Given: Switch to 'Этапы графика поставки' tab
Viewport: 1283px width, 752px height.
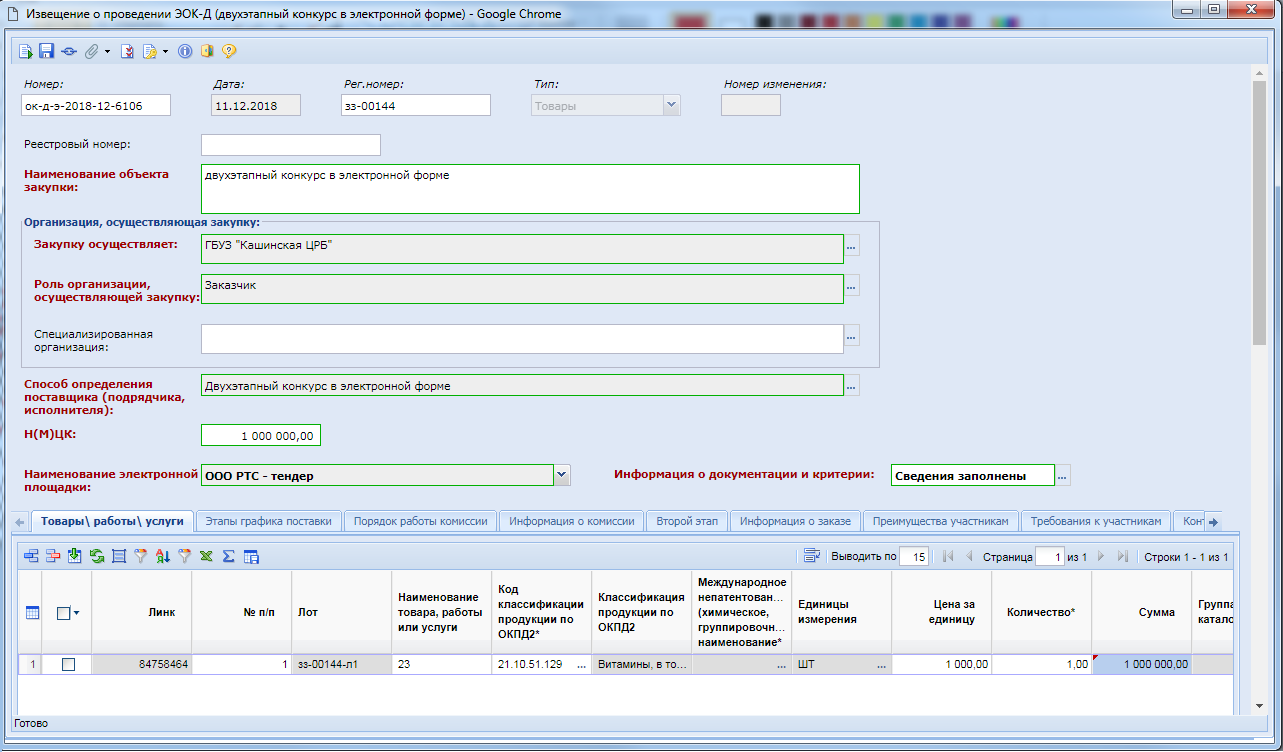Looking at the screenshot, I should pyautogui.click(x=269, y=521).
